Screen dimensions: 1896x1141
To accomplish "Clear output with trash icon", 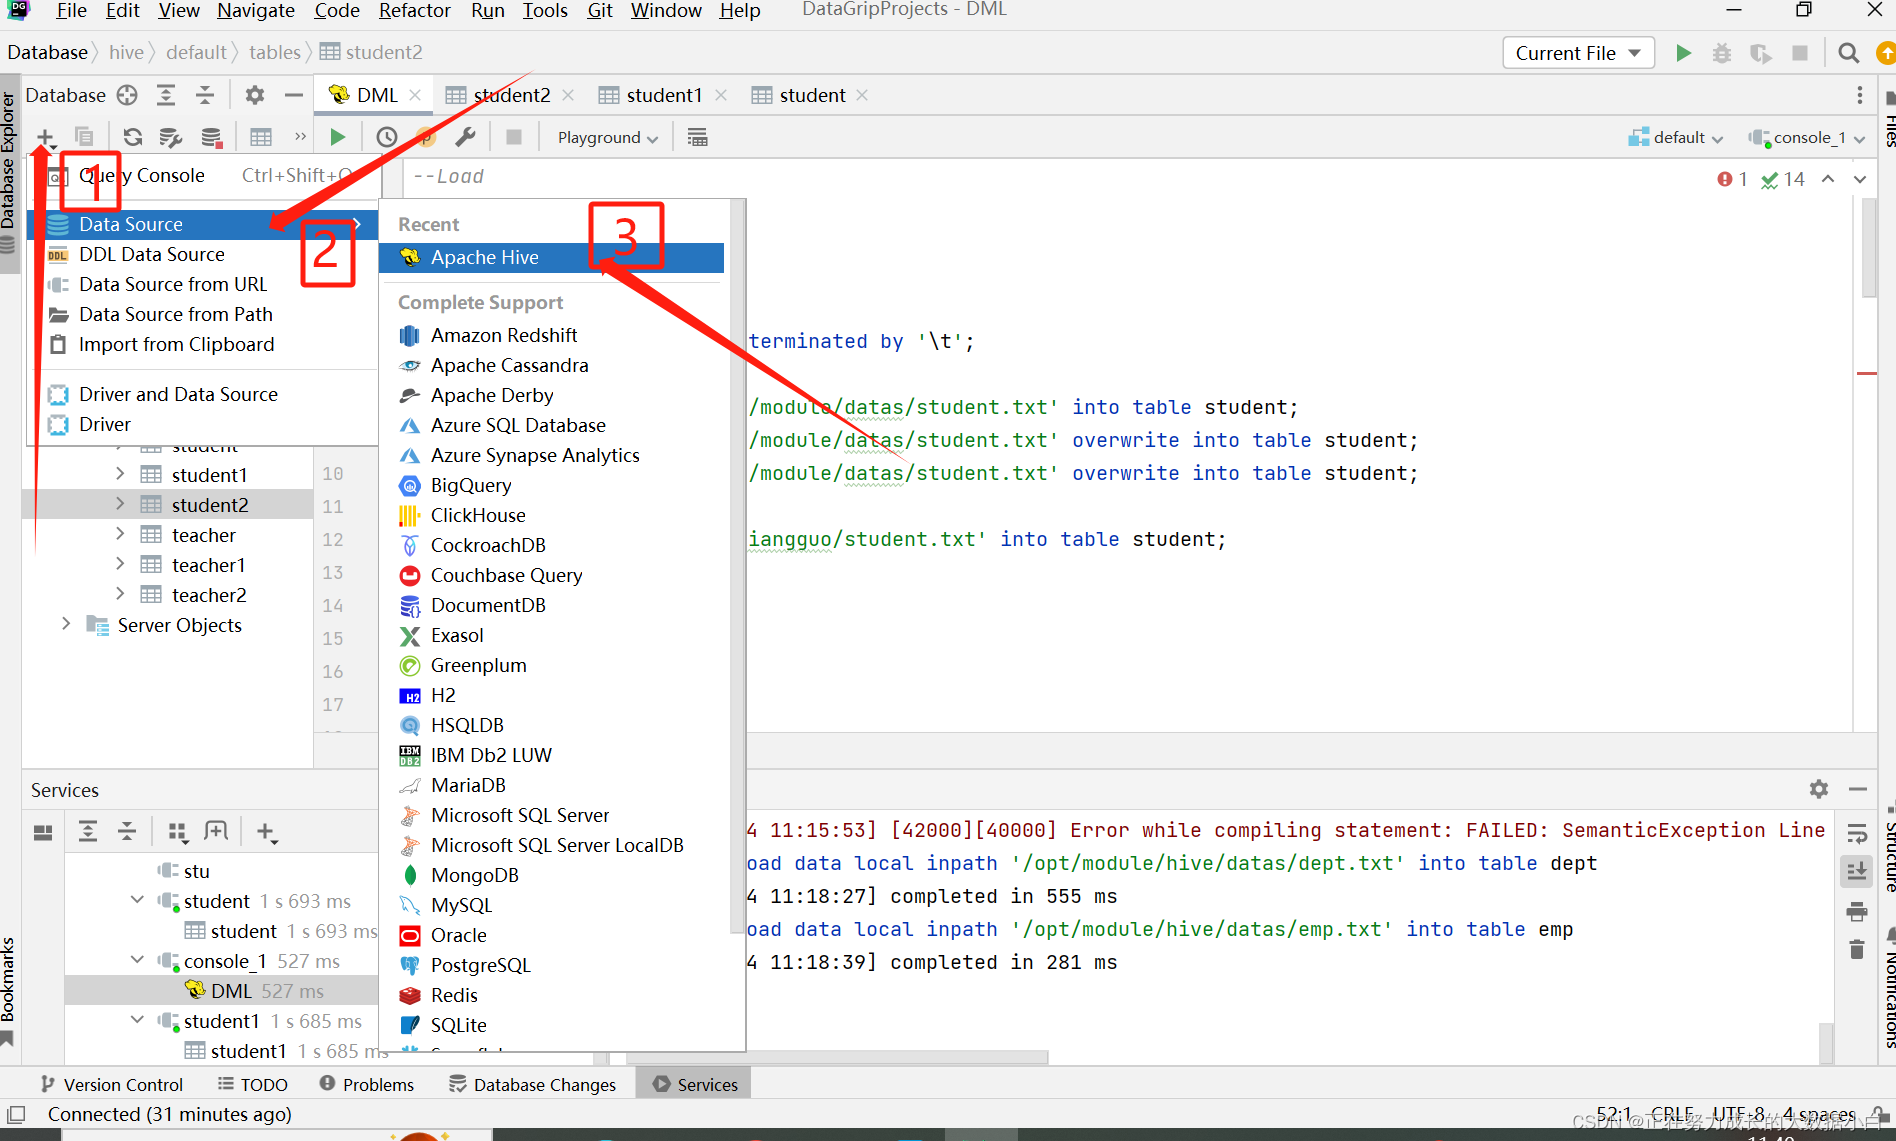I will [1857, 949].
